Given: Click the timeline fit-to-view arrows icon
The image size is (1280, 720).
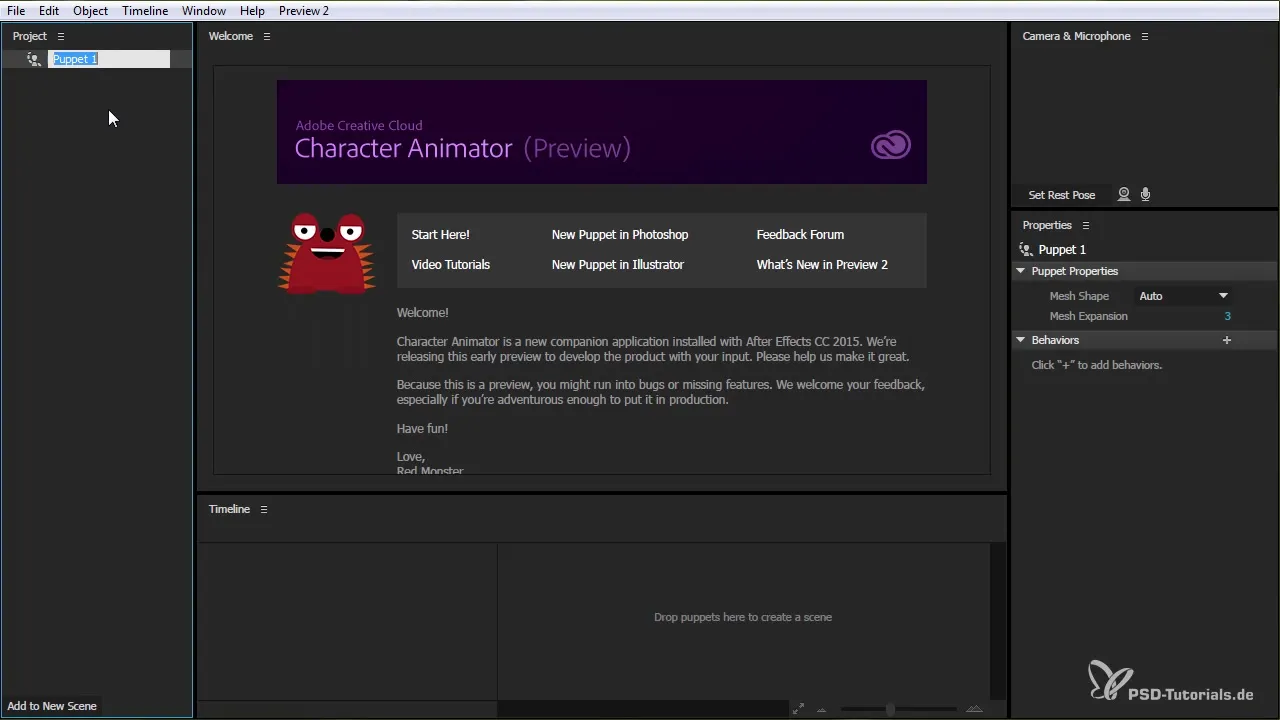Looking at the screenshot, I should (x=798, y=709).
